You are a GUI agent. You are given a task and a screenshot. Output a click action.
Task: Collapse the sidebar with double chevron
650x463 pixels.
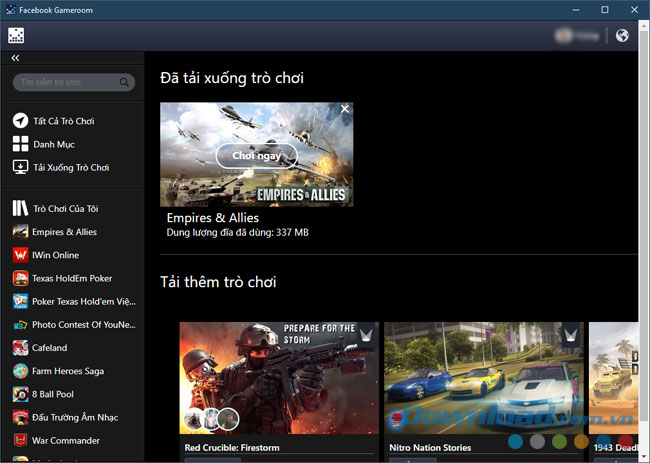point(16,59)
